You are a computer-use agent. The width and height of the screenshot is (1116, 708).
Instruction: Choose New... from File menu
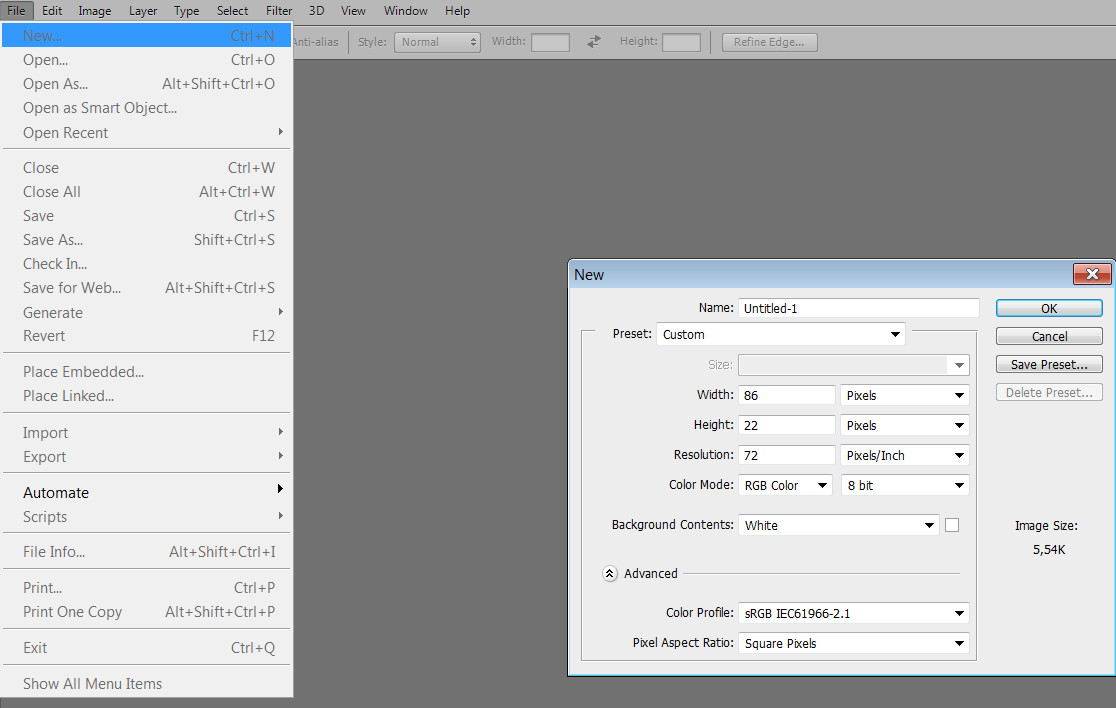[x=147, y=36]
